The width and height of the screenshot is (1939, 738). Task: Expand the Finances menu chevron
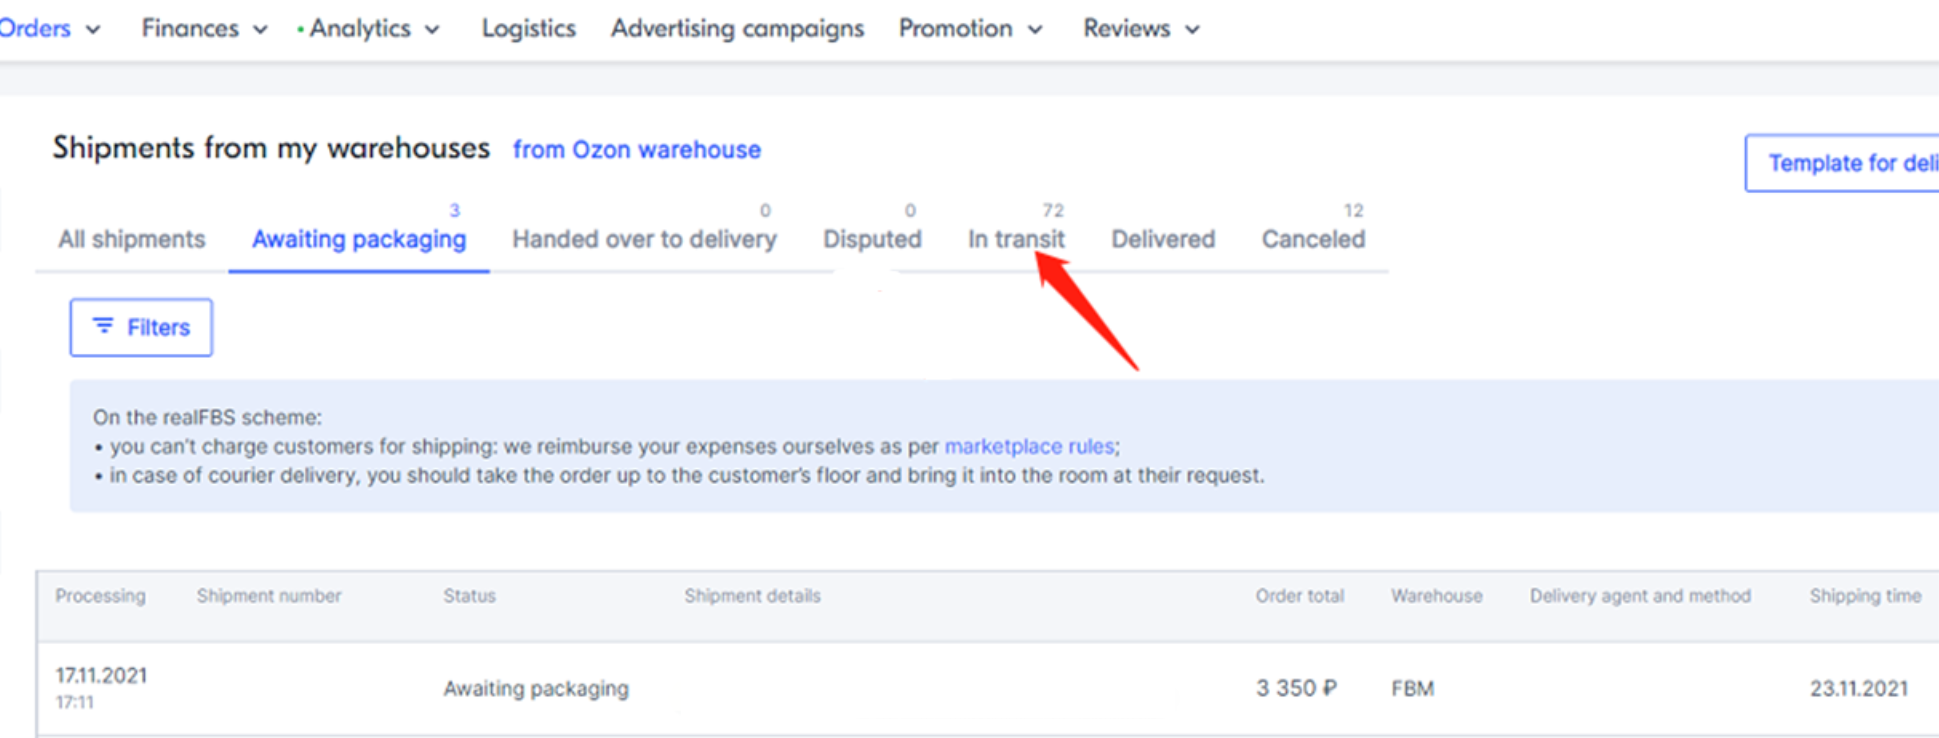pos(260,30)
